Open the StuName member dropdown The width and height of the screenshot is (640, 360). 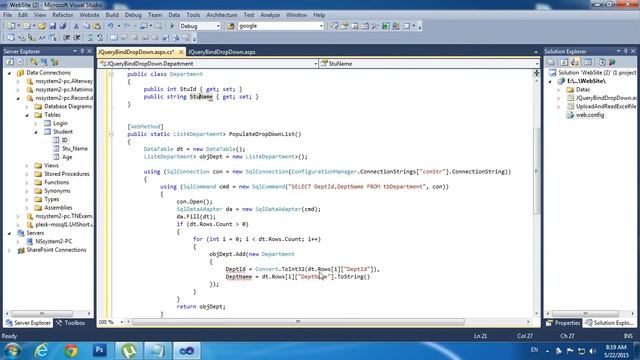click(x=536, y=64)
